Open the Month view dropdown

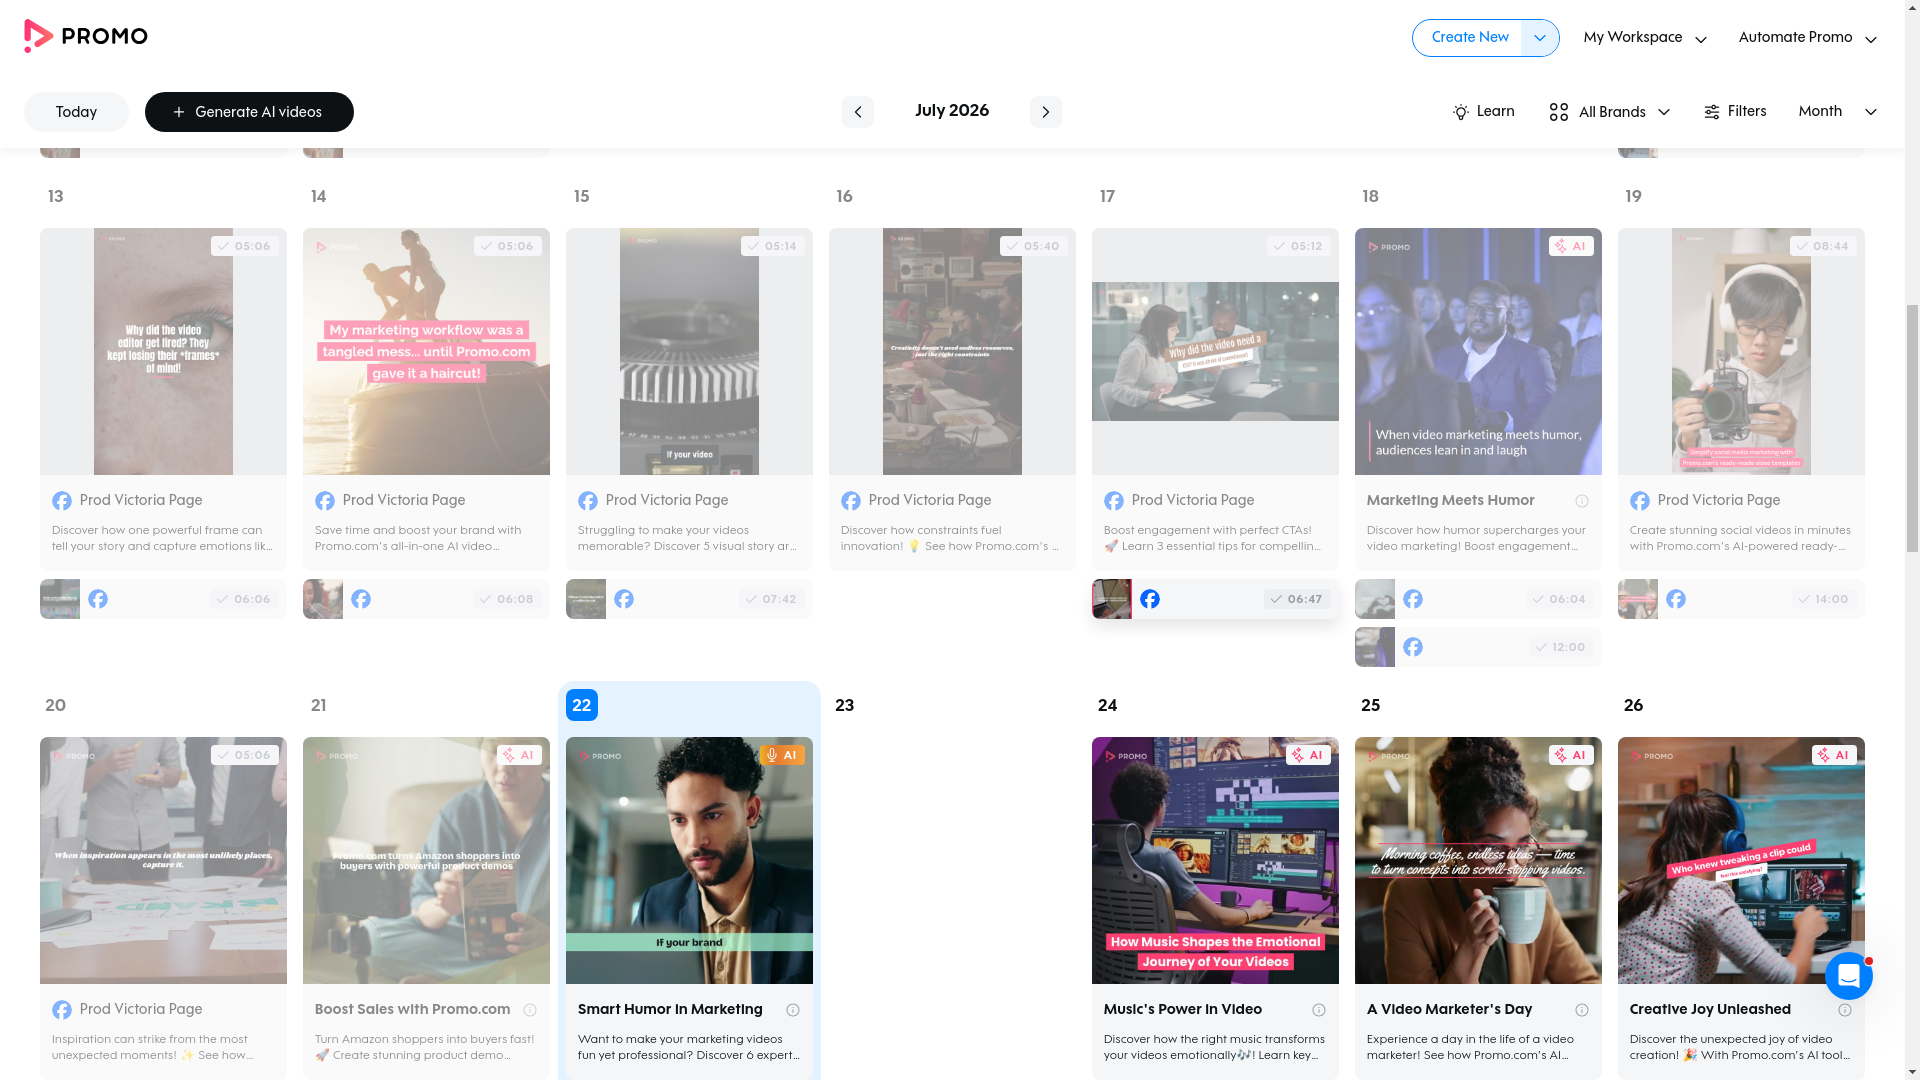click(x=1837, y=112)
